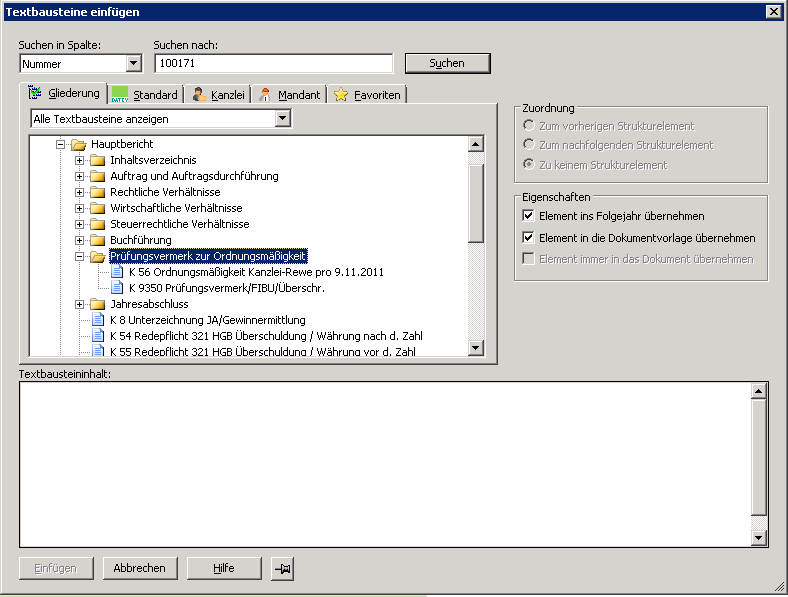This screenshot has height=597, width=788.
Task: Select the Zu keinem Strukturelement radio option
Action: coord(528,164)
